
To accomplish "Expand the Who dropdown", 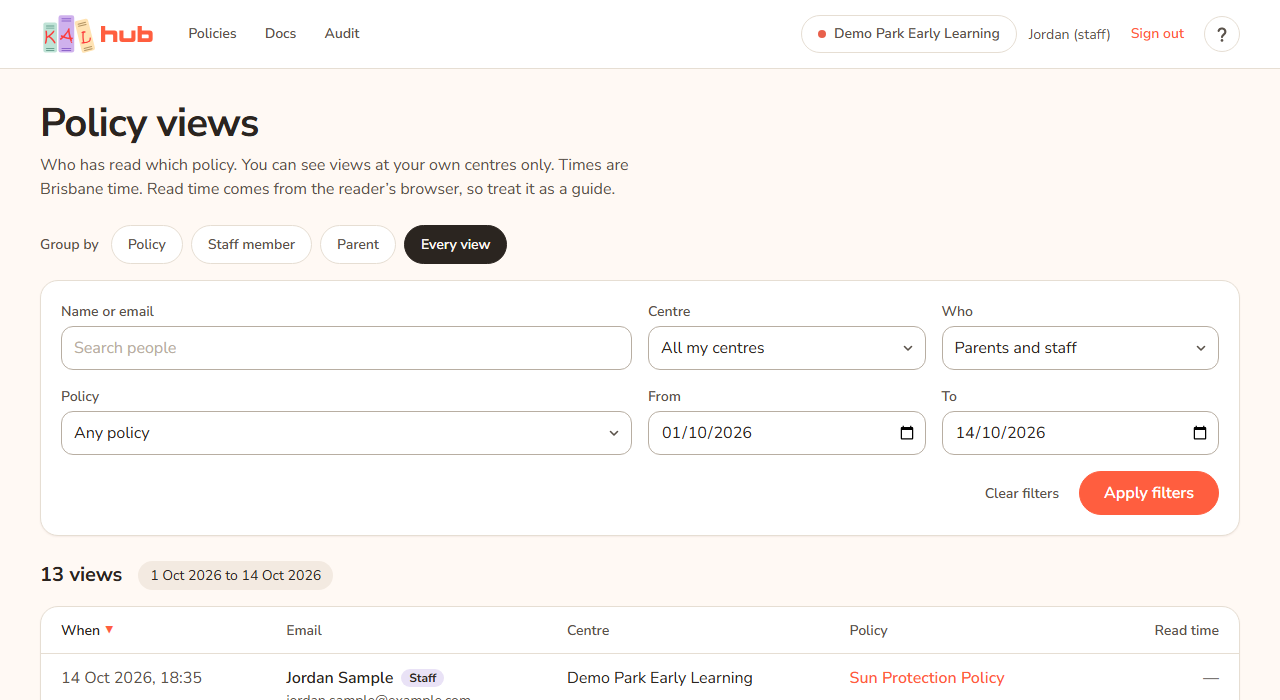I will click(1080, 348).
